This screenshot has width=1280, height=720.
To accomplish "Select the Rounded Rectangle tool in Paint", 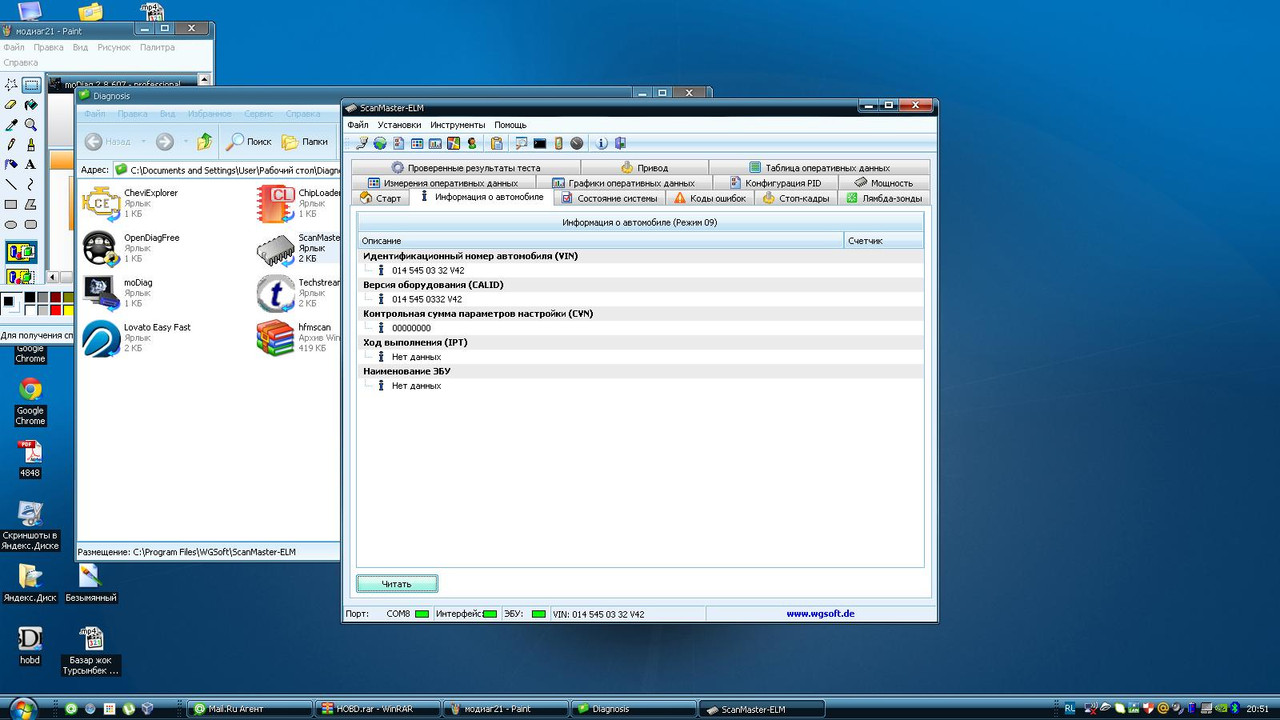I will [x=31, y=225].
